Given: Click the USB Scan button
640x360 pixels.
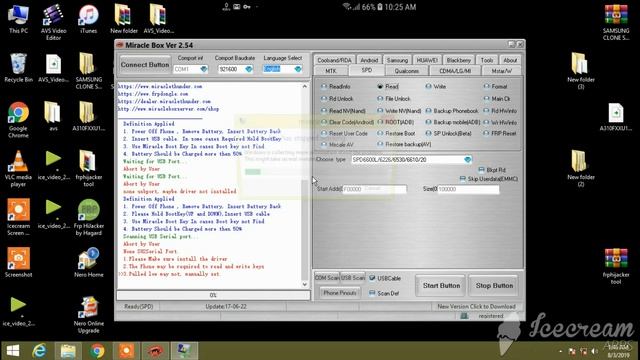Looking at the screenshot, I should tap(353, 278).
